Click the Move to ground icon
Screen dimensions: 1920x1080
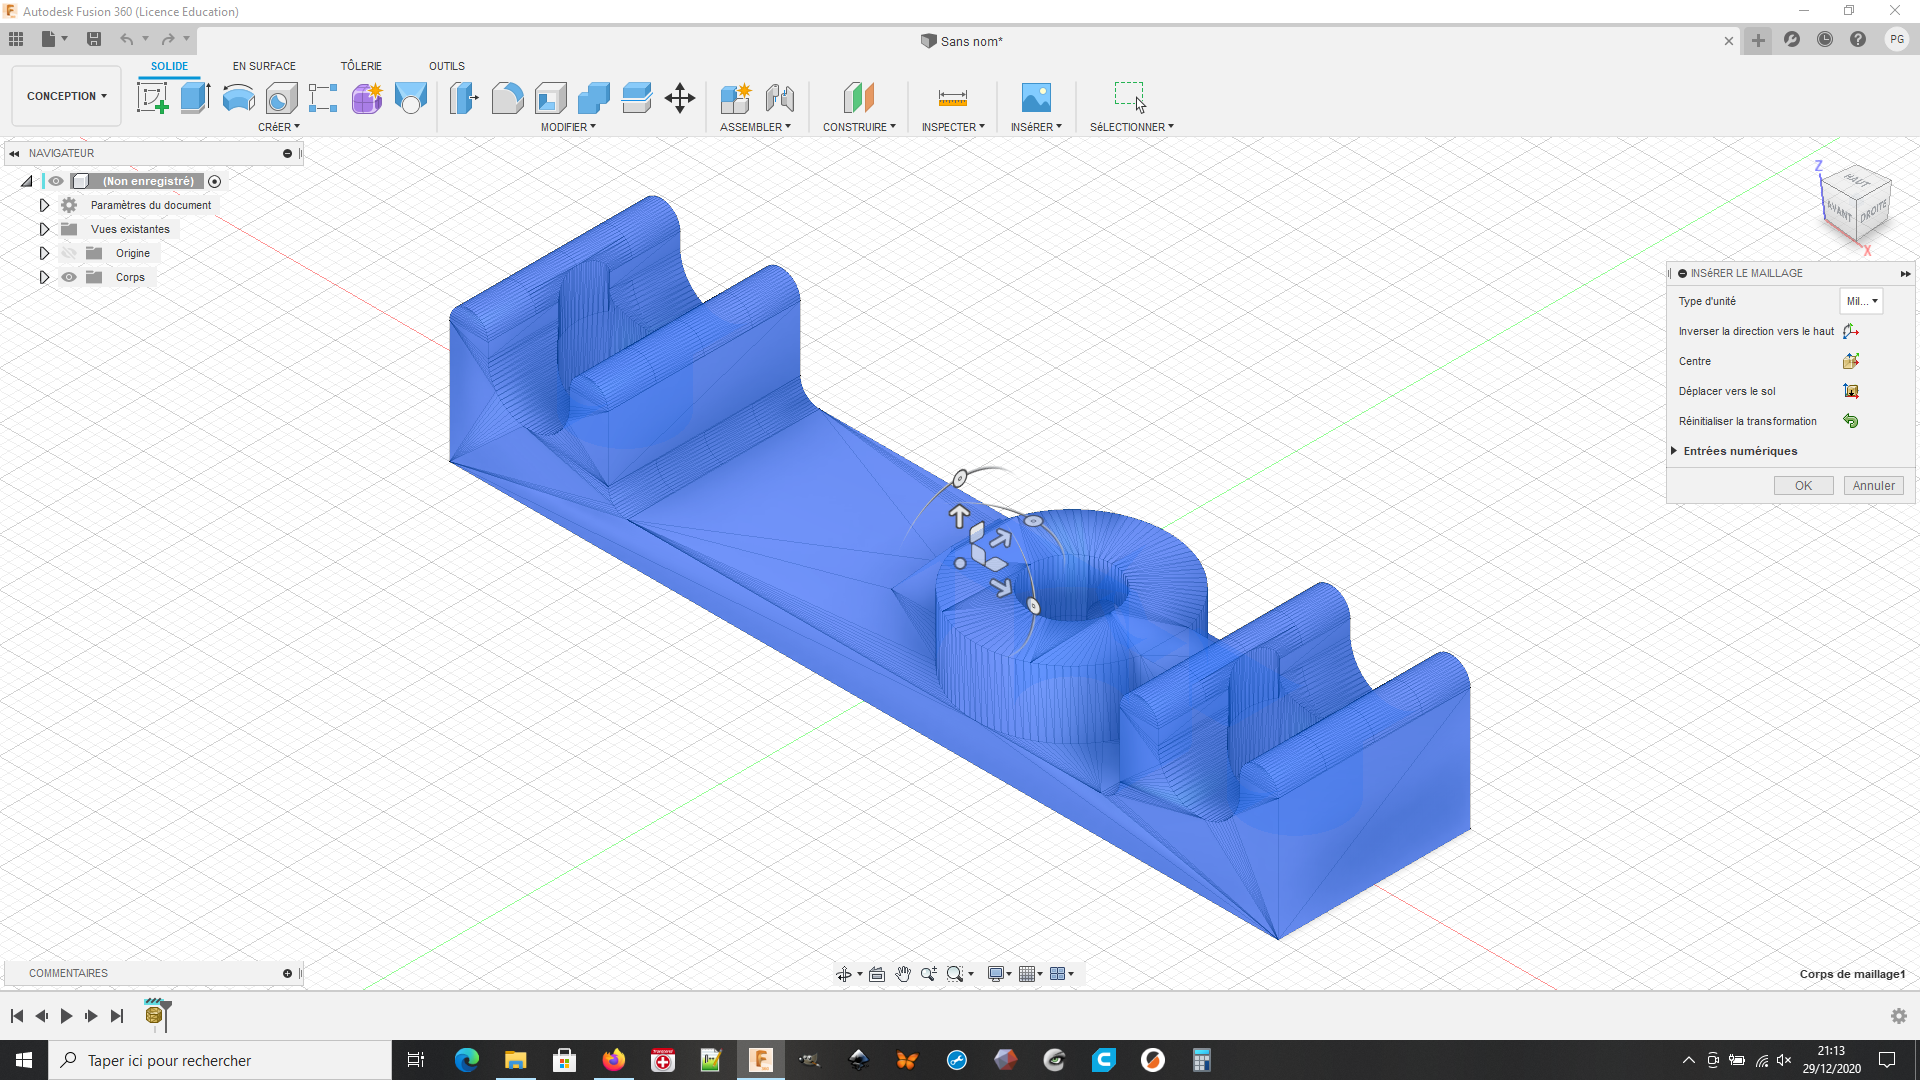click(1850, 391)
